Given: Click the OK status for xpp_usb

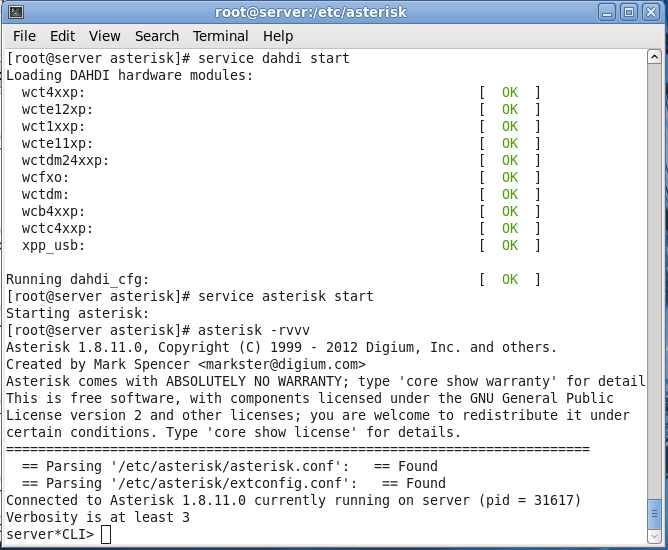Looking at the screenshot, I should [x=510, y=245].
